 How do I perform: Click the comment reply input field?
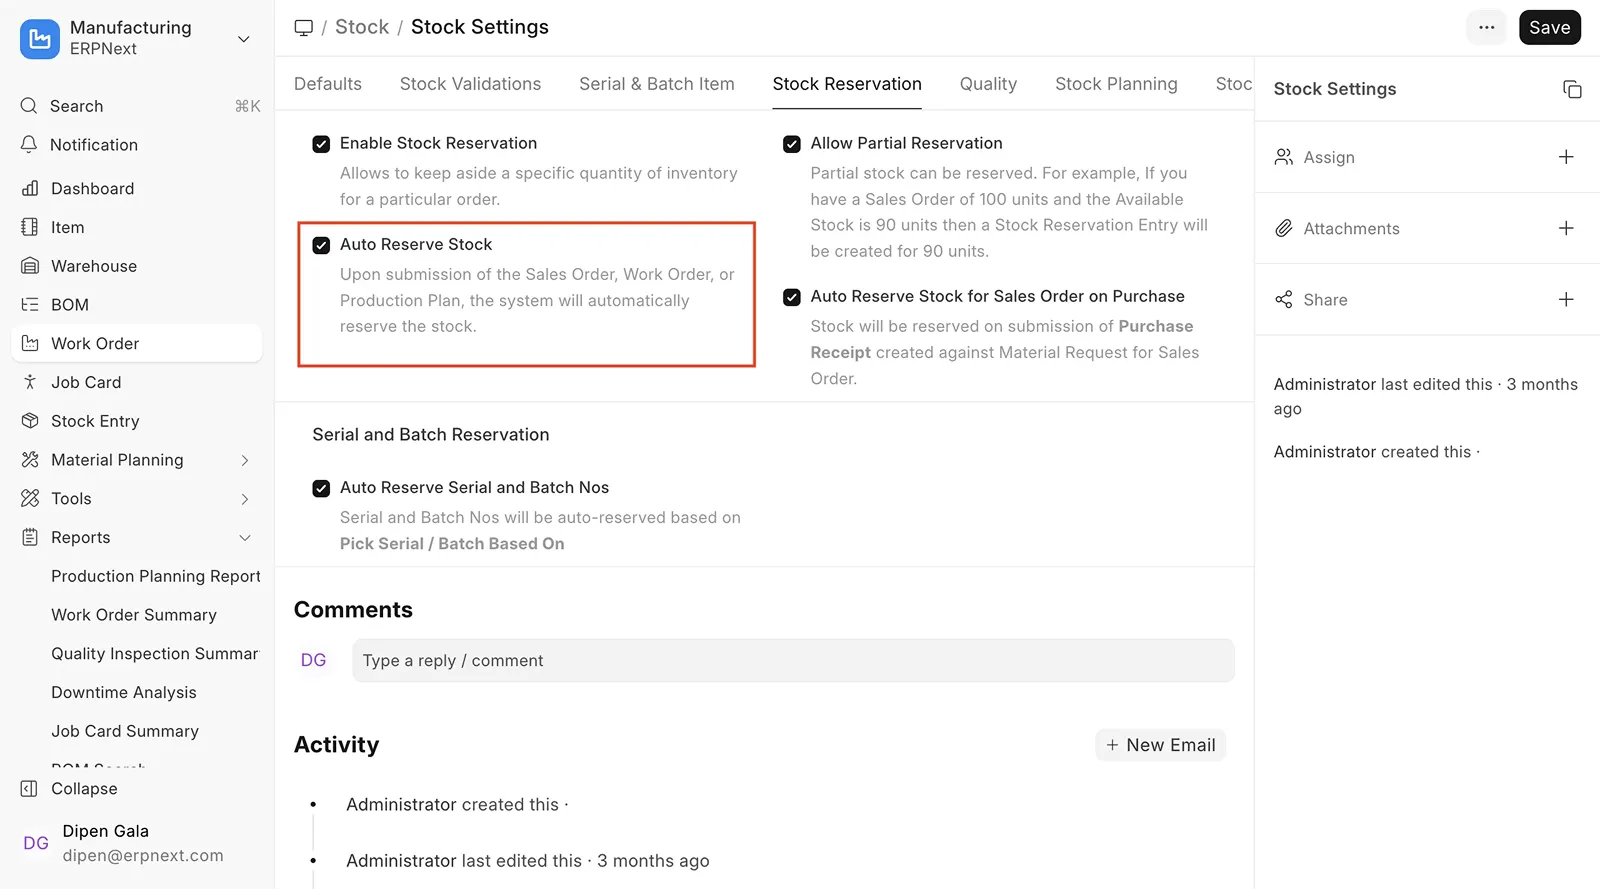792,661
